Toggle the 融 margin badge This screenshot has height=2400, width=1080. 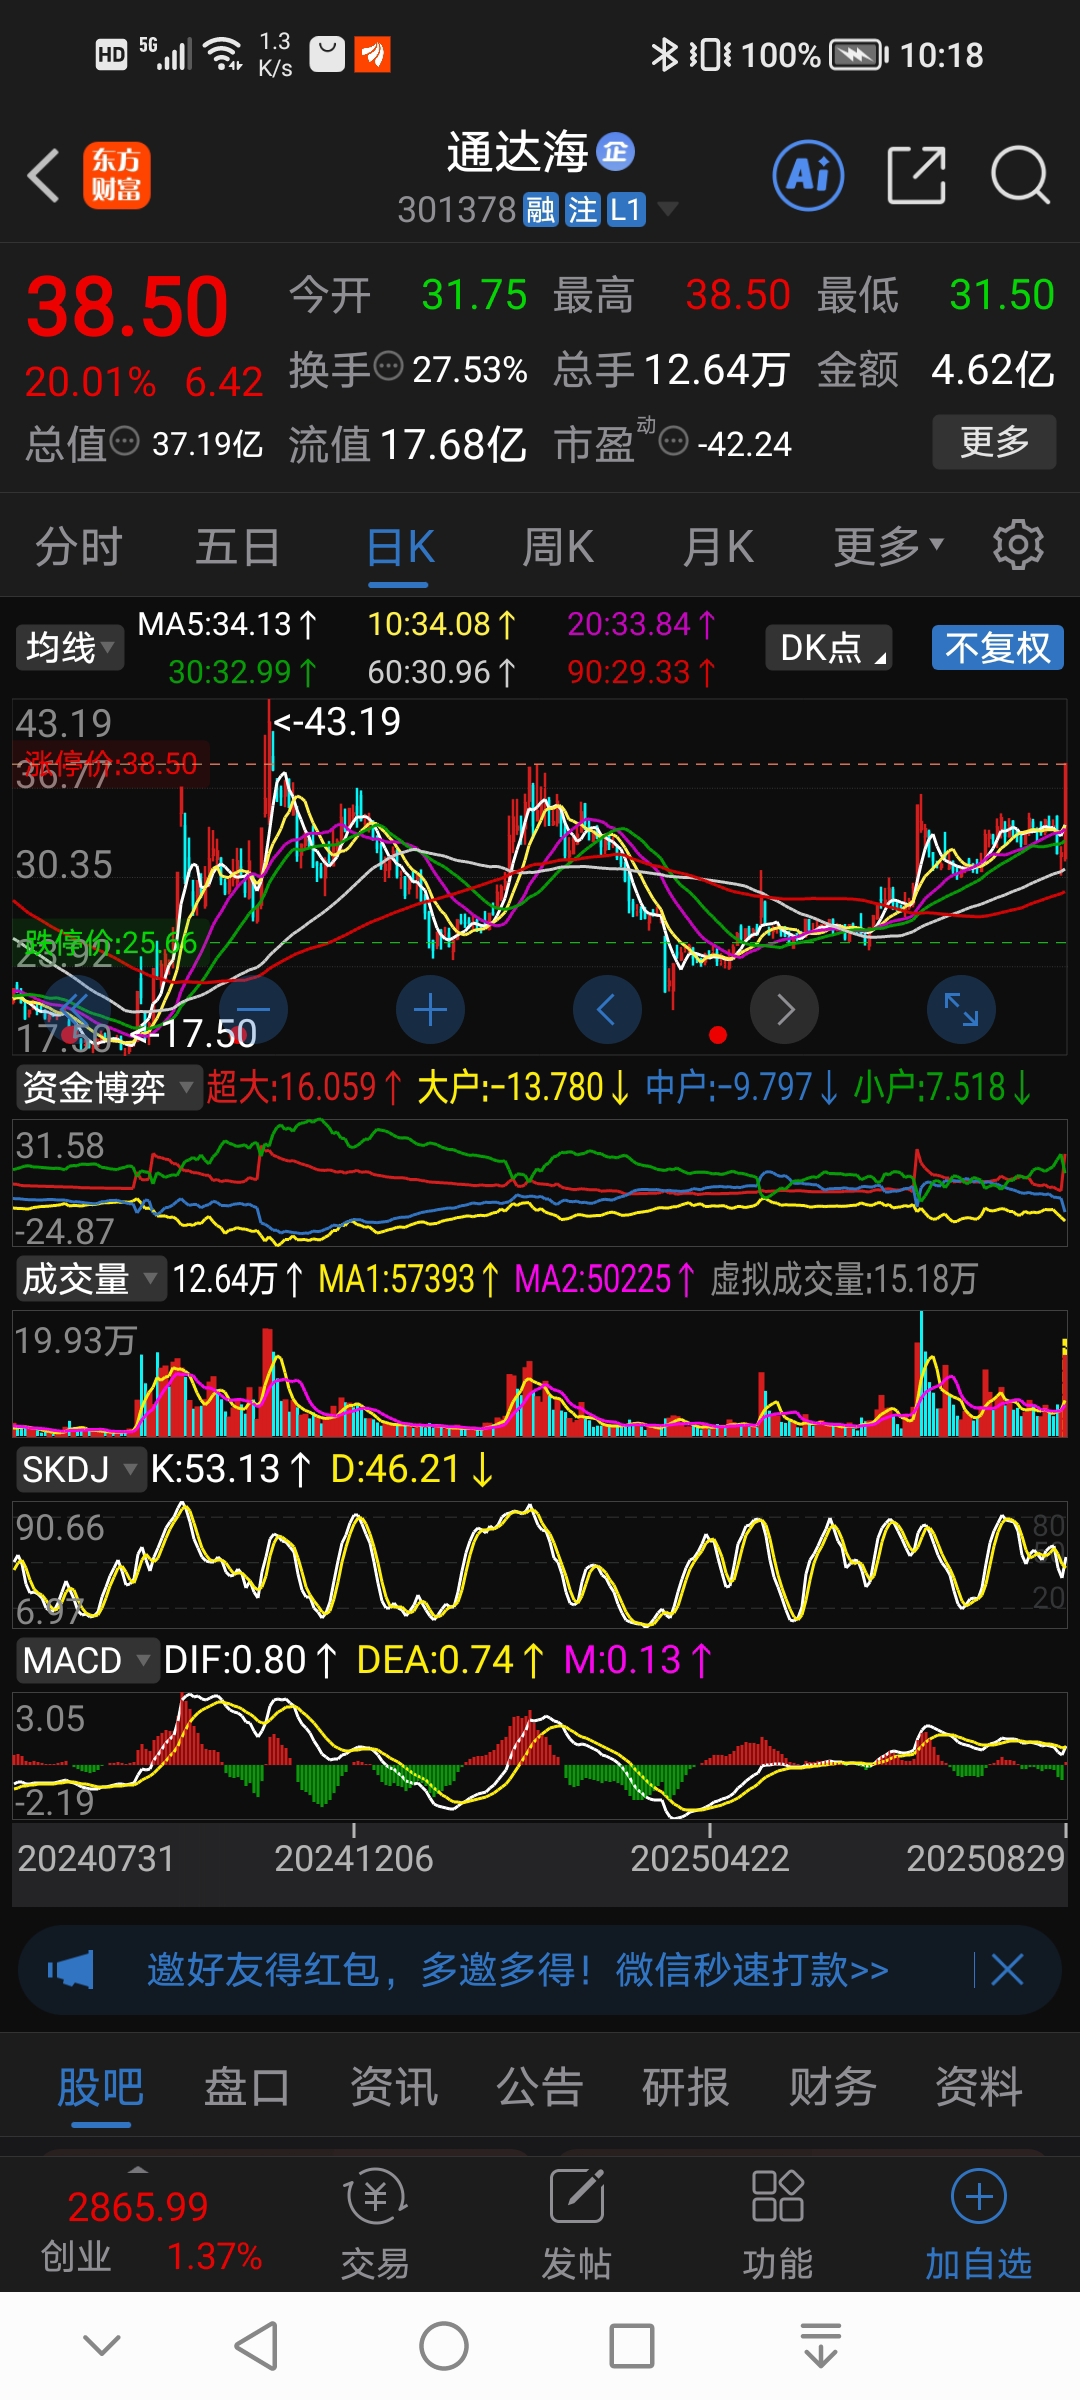point(540,210)
